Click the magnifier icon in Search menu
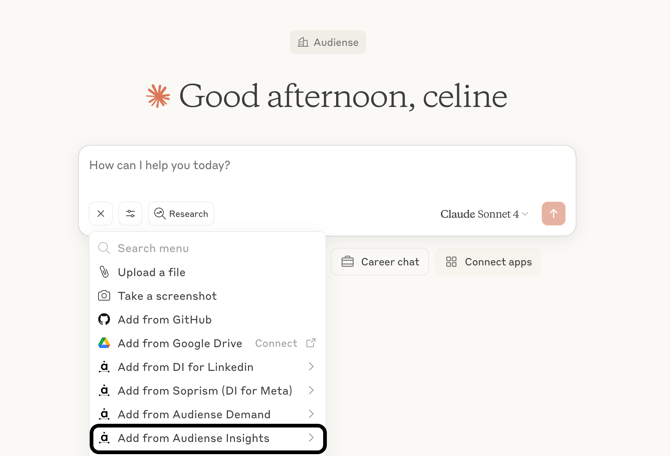Viewport: 670px width, 456px height. coord(104,248)
